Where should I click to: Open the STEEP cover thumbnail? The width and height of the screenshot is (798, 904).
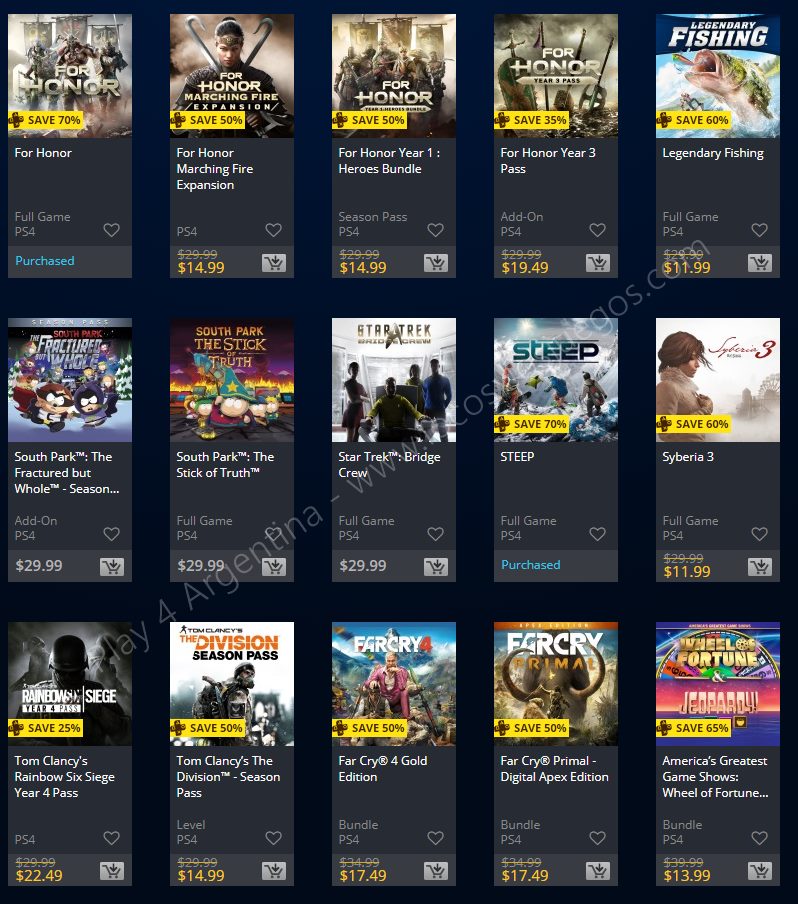coord(556,380)
